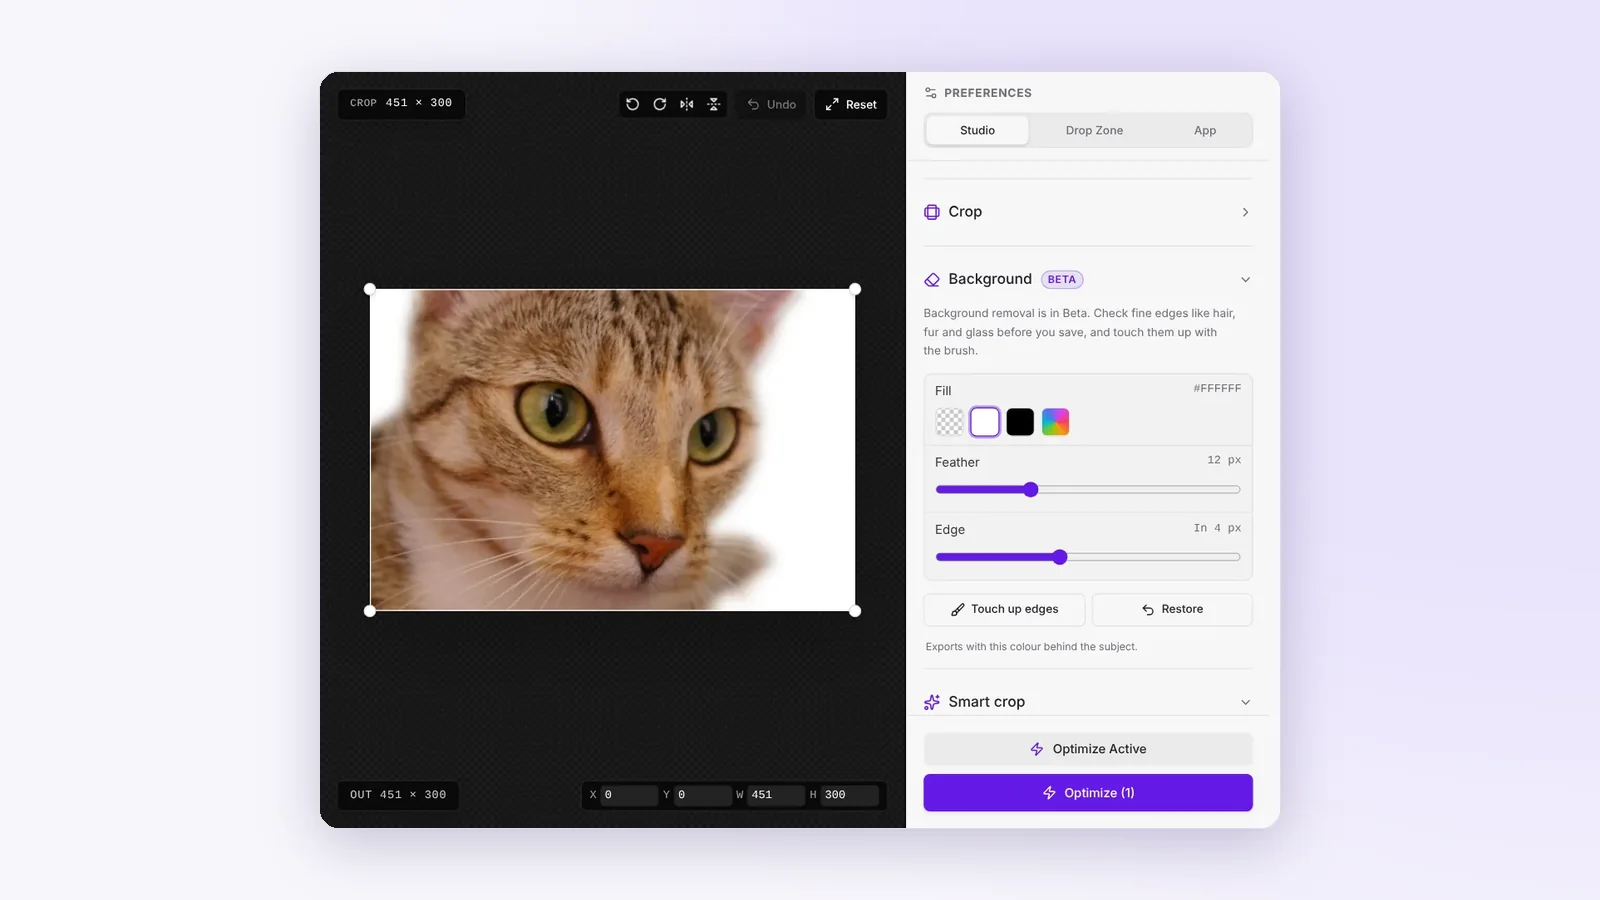Reset the crop area

[x=851, y=104]
